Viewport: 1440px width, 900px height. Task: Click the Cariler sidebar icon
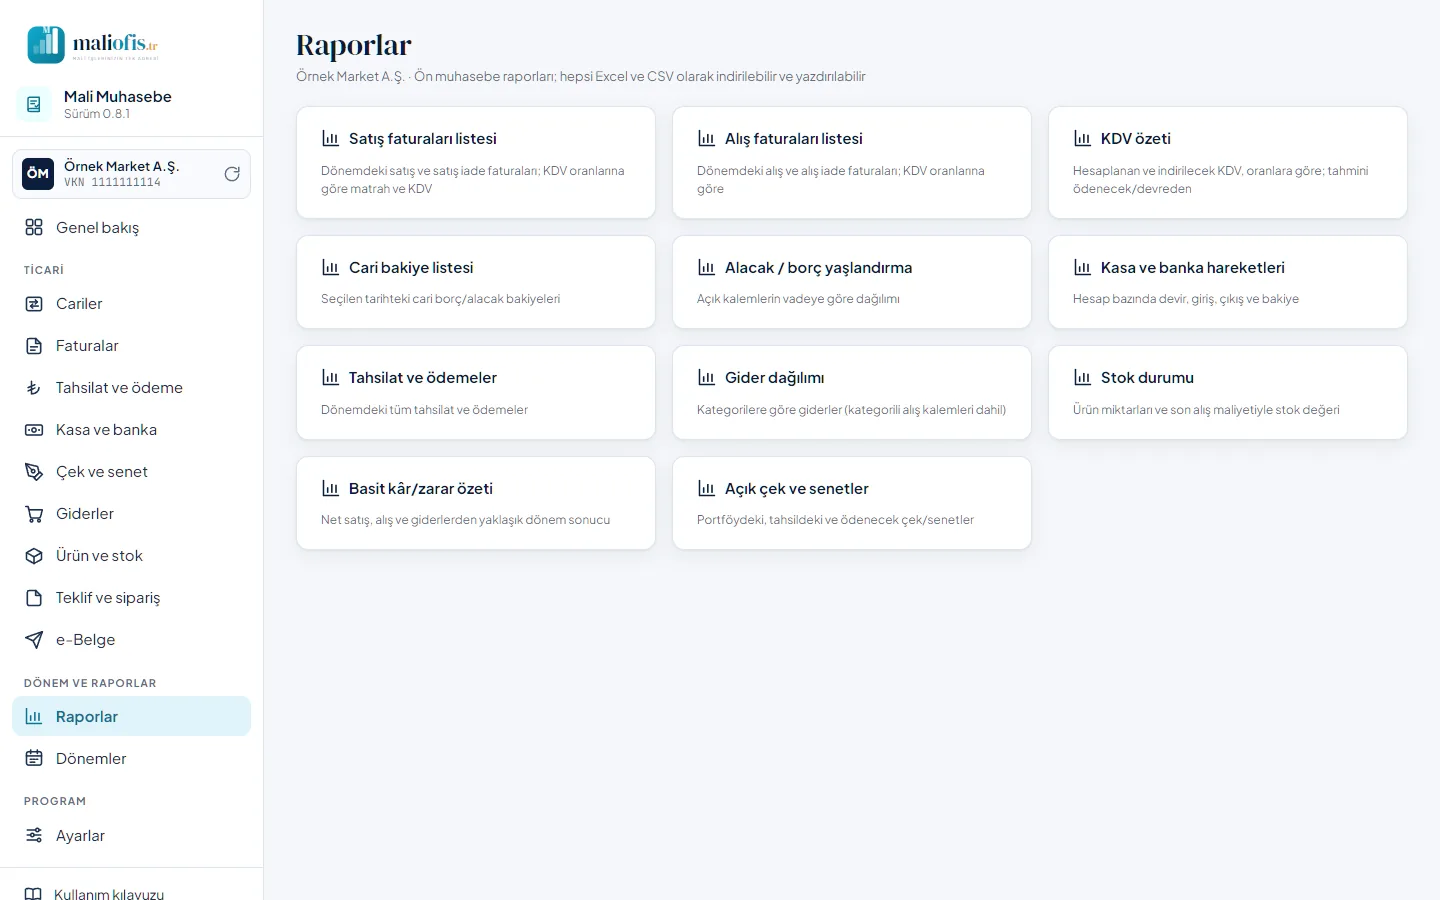coord(34,304)
